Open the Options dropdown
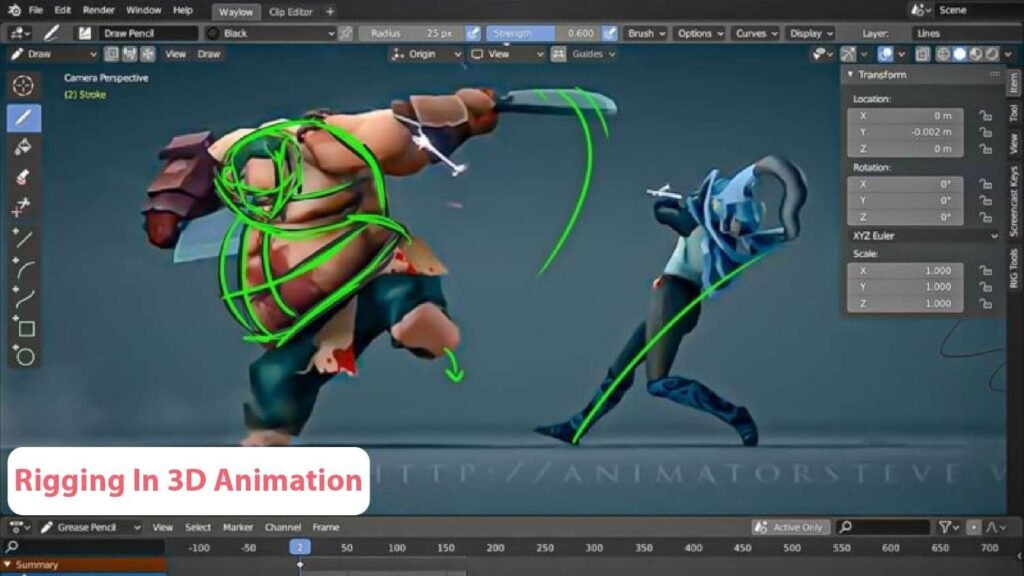The height and width of the screenshot is (576, 1024). pos(699,33)
